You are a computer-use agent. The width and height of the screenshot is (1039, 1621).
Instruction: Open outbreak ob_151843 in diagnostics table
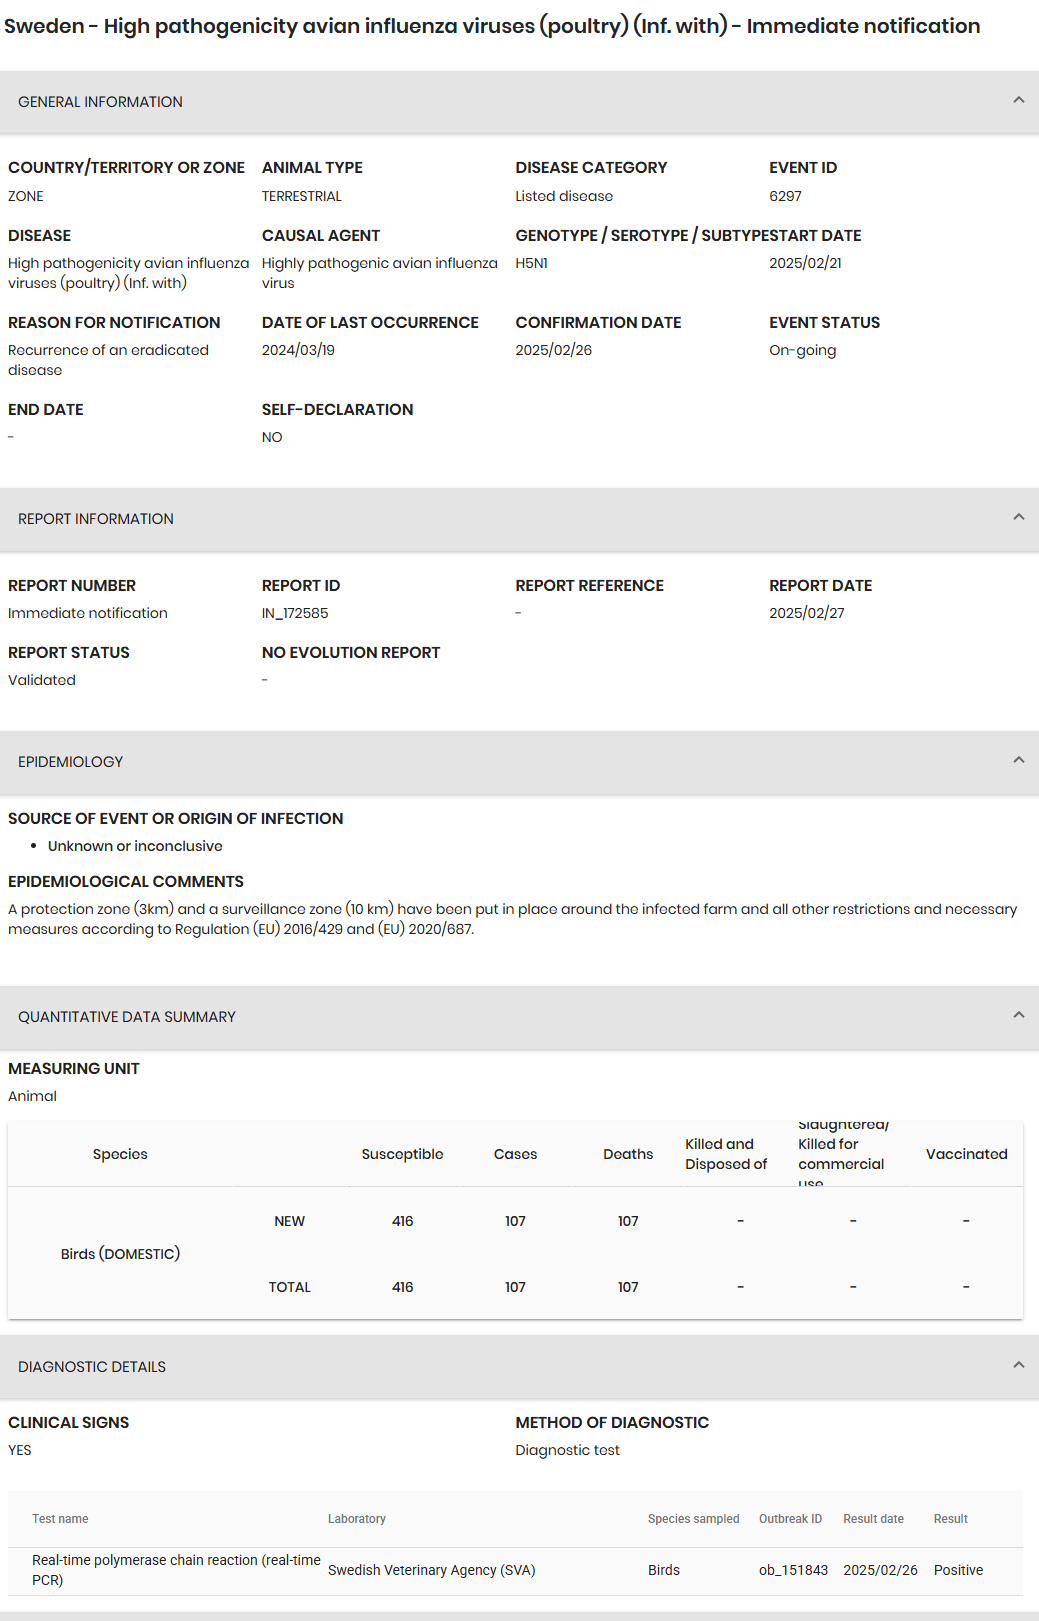pos(793,1570)
